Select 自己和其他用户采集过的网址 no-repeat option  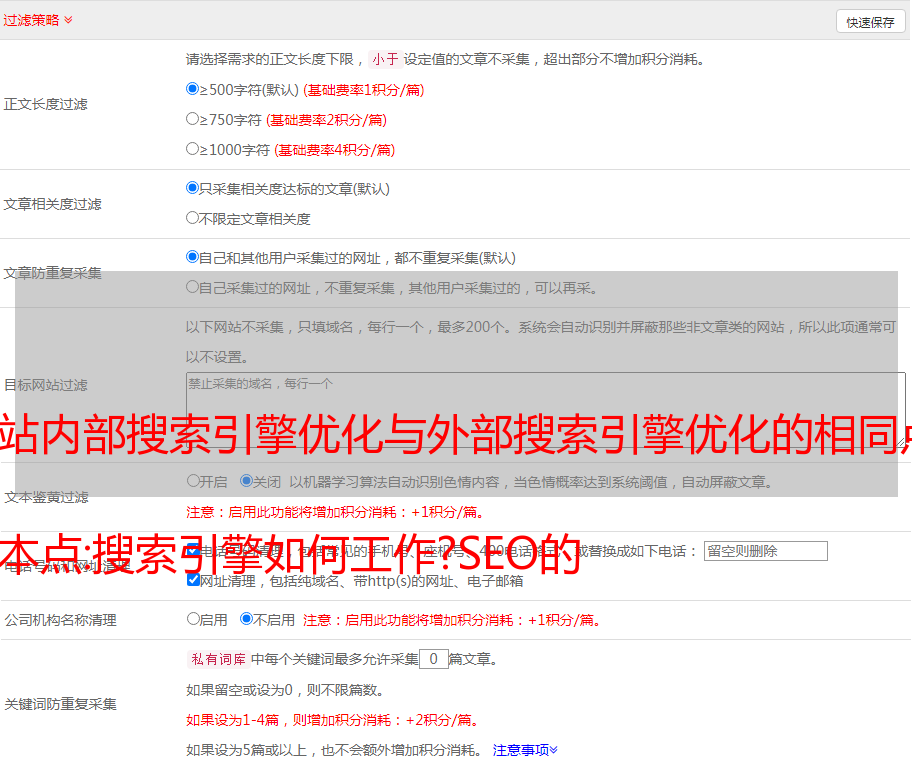pyautogui.click(x=192, y=257)
